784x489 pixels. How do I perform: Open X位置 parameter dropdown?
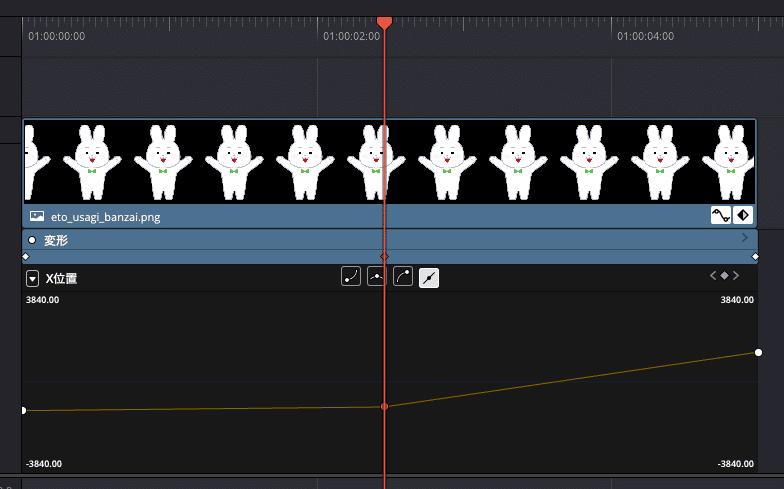[32, 278]
